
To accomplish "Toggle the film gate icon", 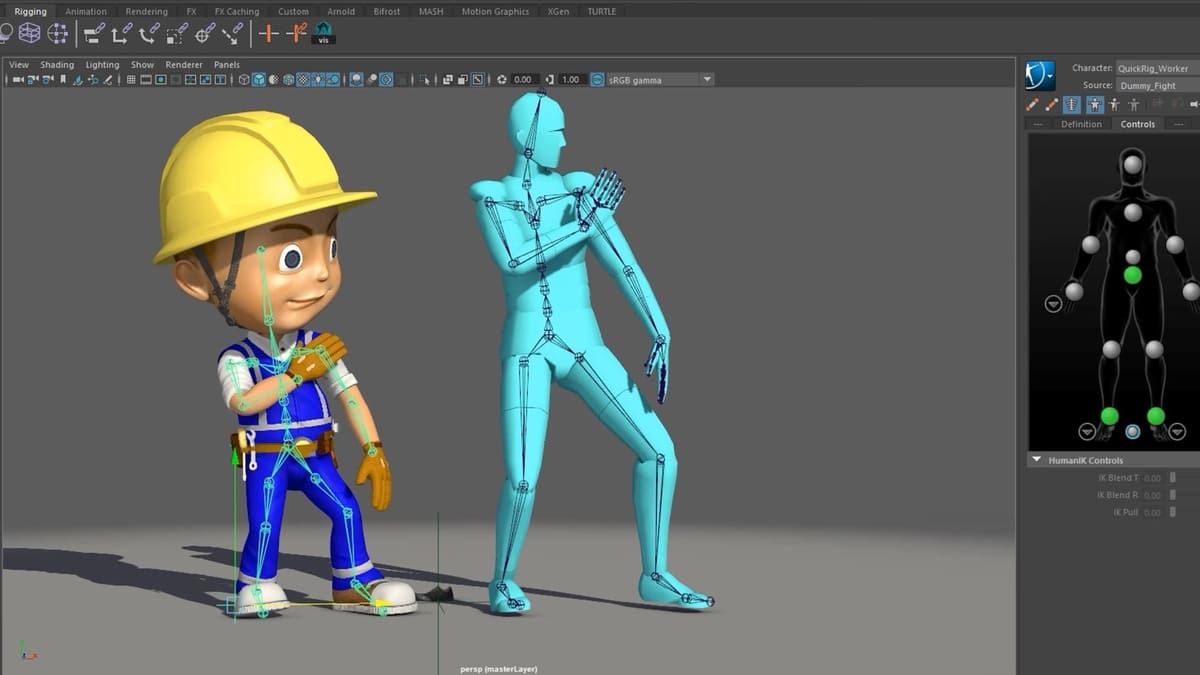I will coord(146,79).
